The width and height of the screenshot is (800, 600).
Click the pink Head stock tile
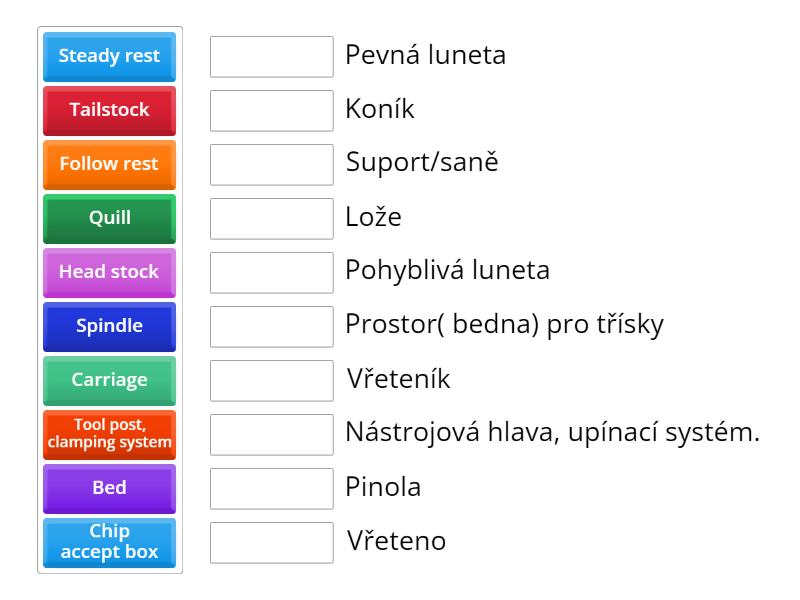click(109, 272)
